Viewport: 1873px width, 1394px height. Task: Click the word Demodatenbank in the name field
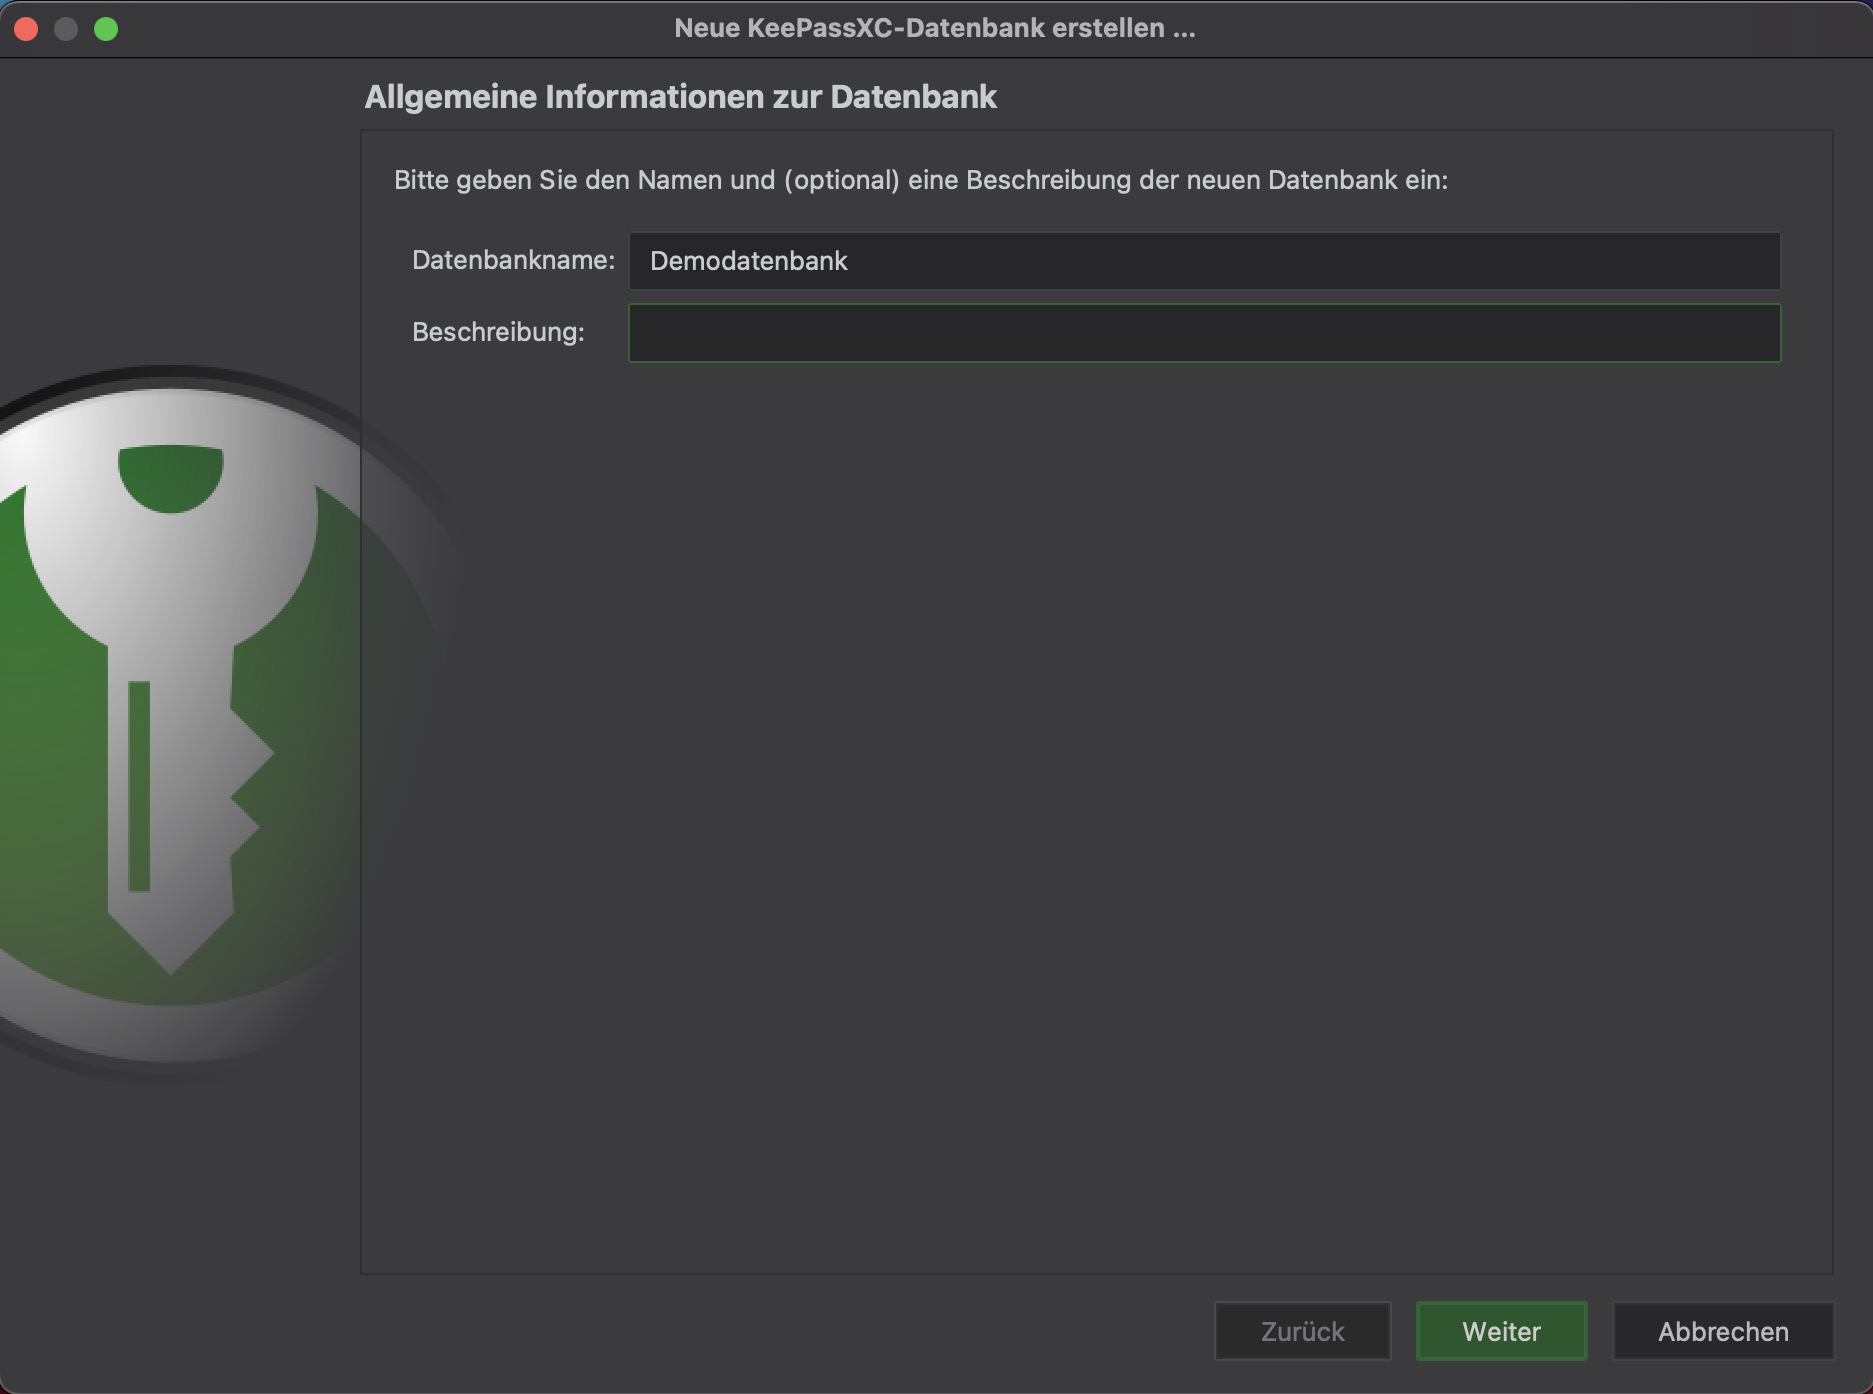point(748,261)
